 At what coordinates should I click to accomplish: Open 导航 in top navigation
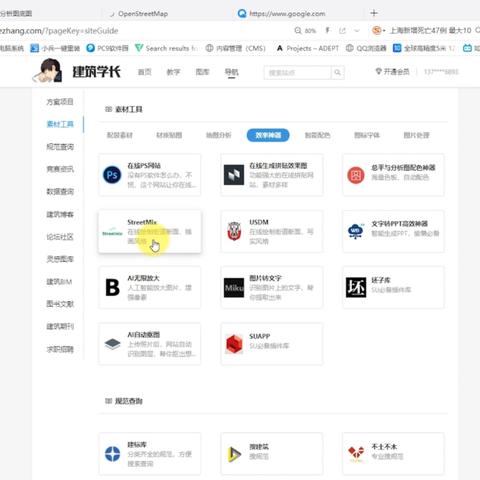click(x=231, y=72)
